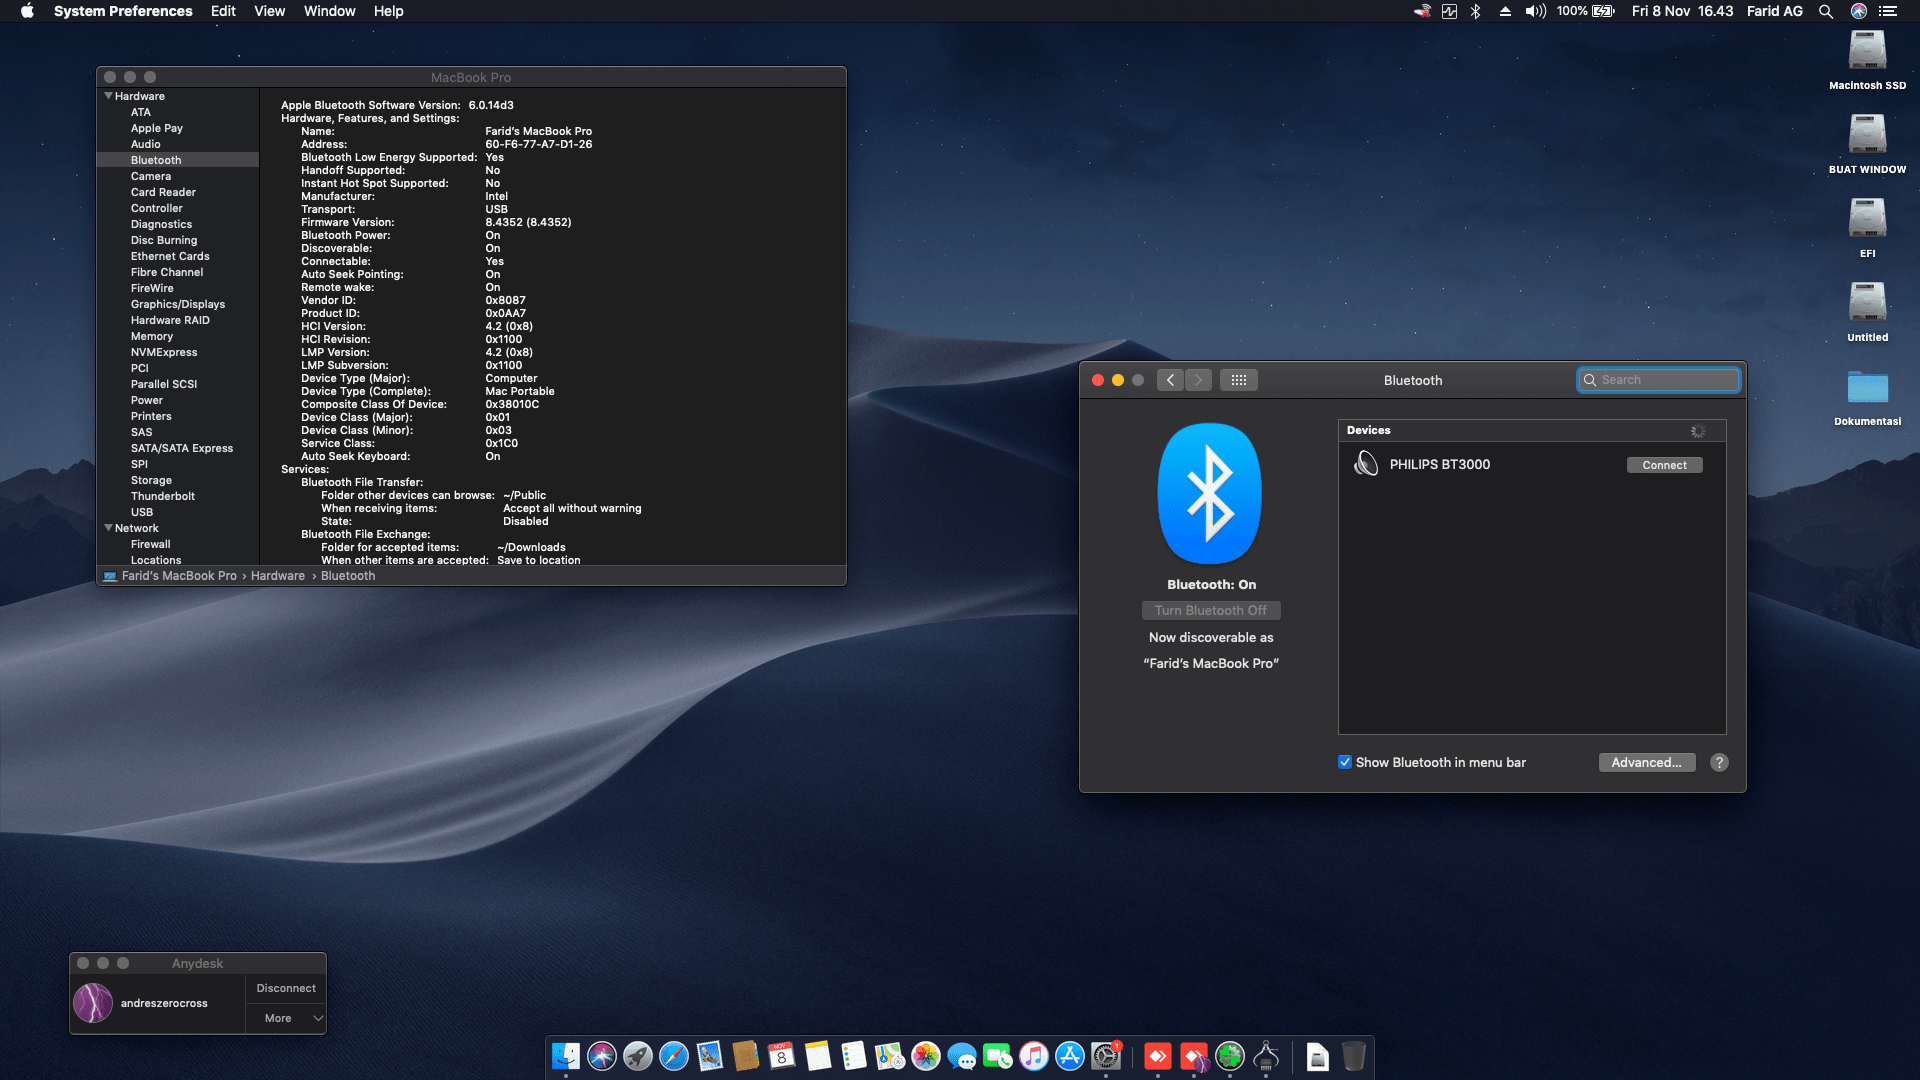Collapse the Network section in the sidebar
The image size is (1920, 1080).
pyautogui.click(x=108, y=528)
